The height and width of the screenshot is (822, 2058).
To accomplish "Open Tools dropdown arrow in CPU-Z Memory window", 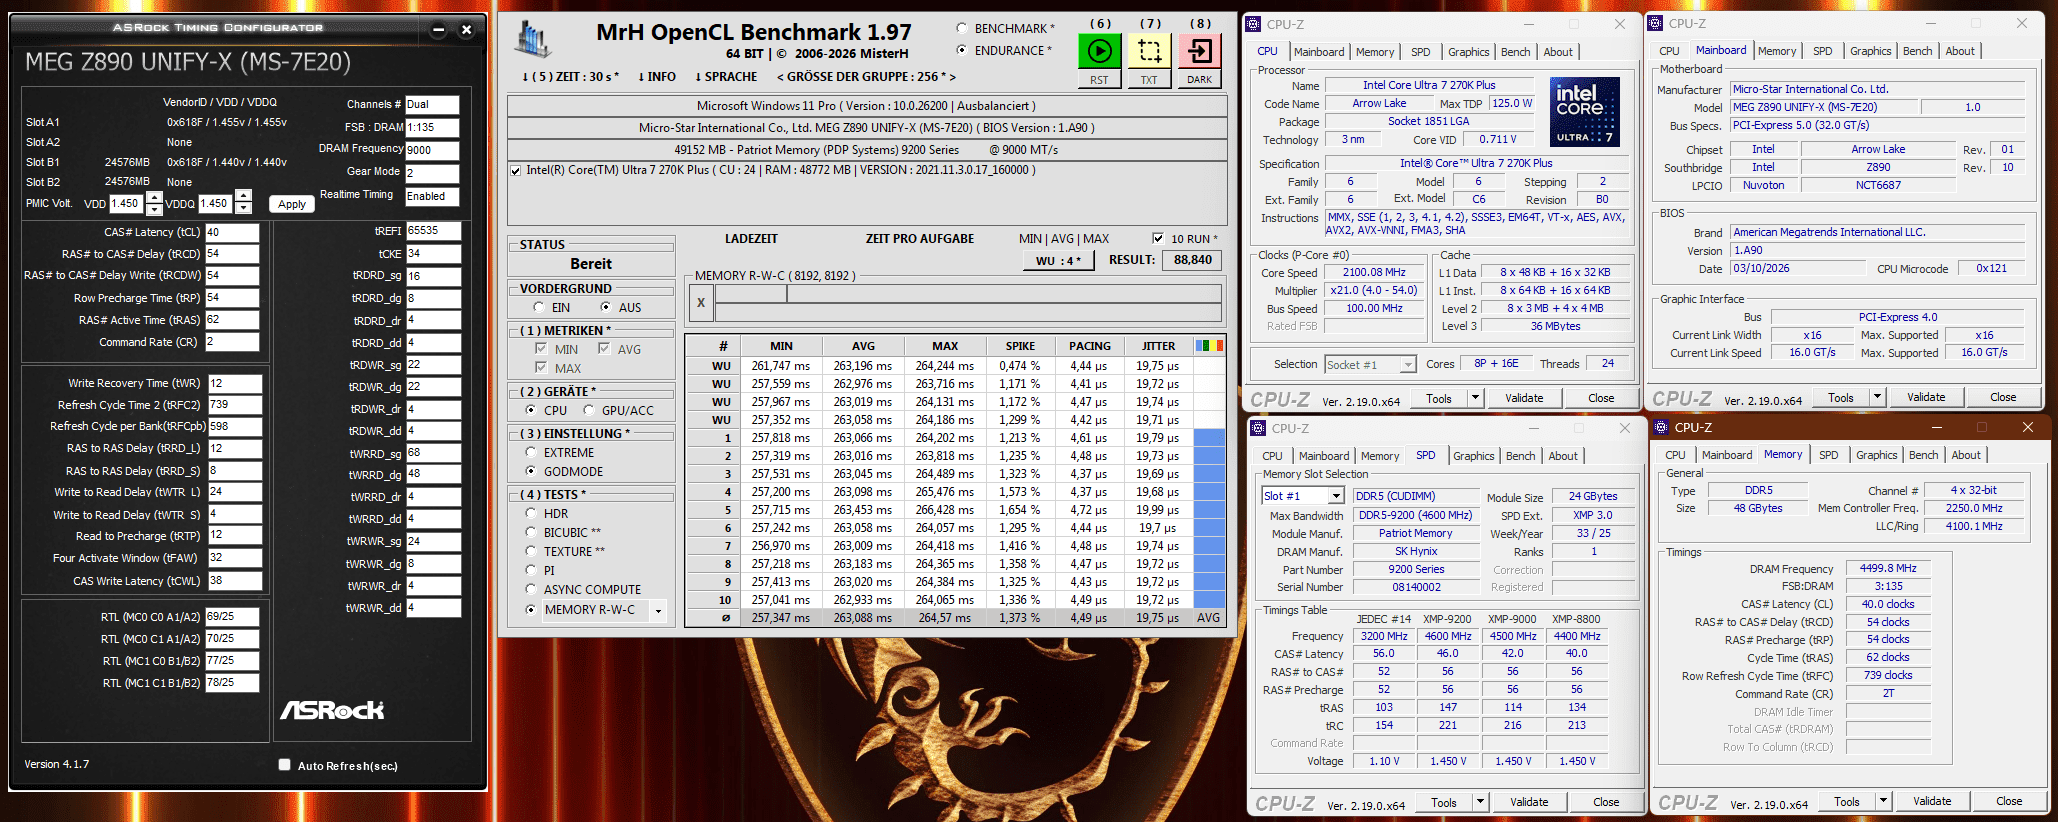I will click(1883, 801).
